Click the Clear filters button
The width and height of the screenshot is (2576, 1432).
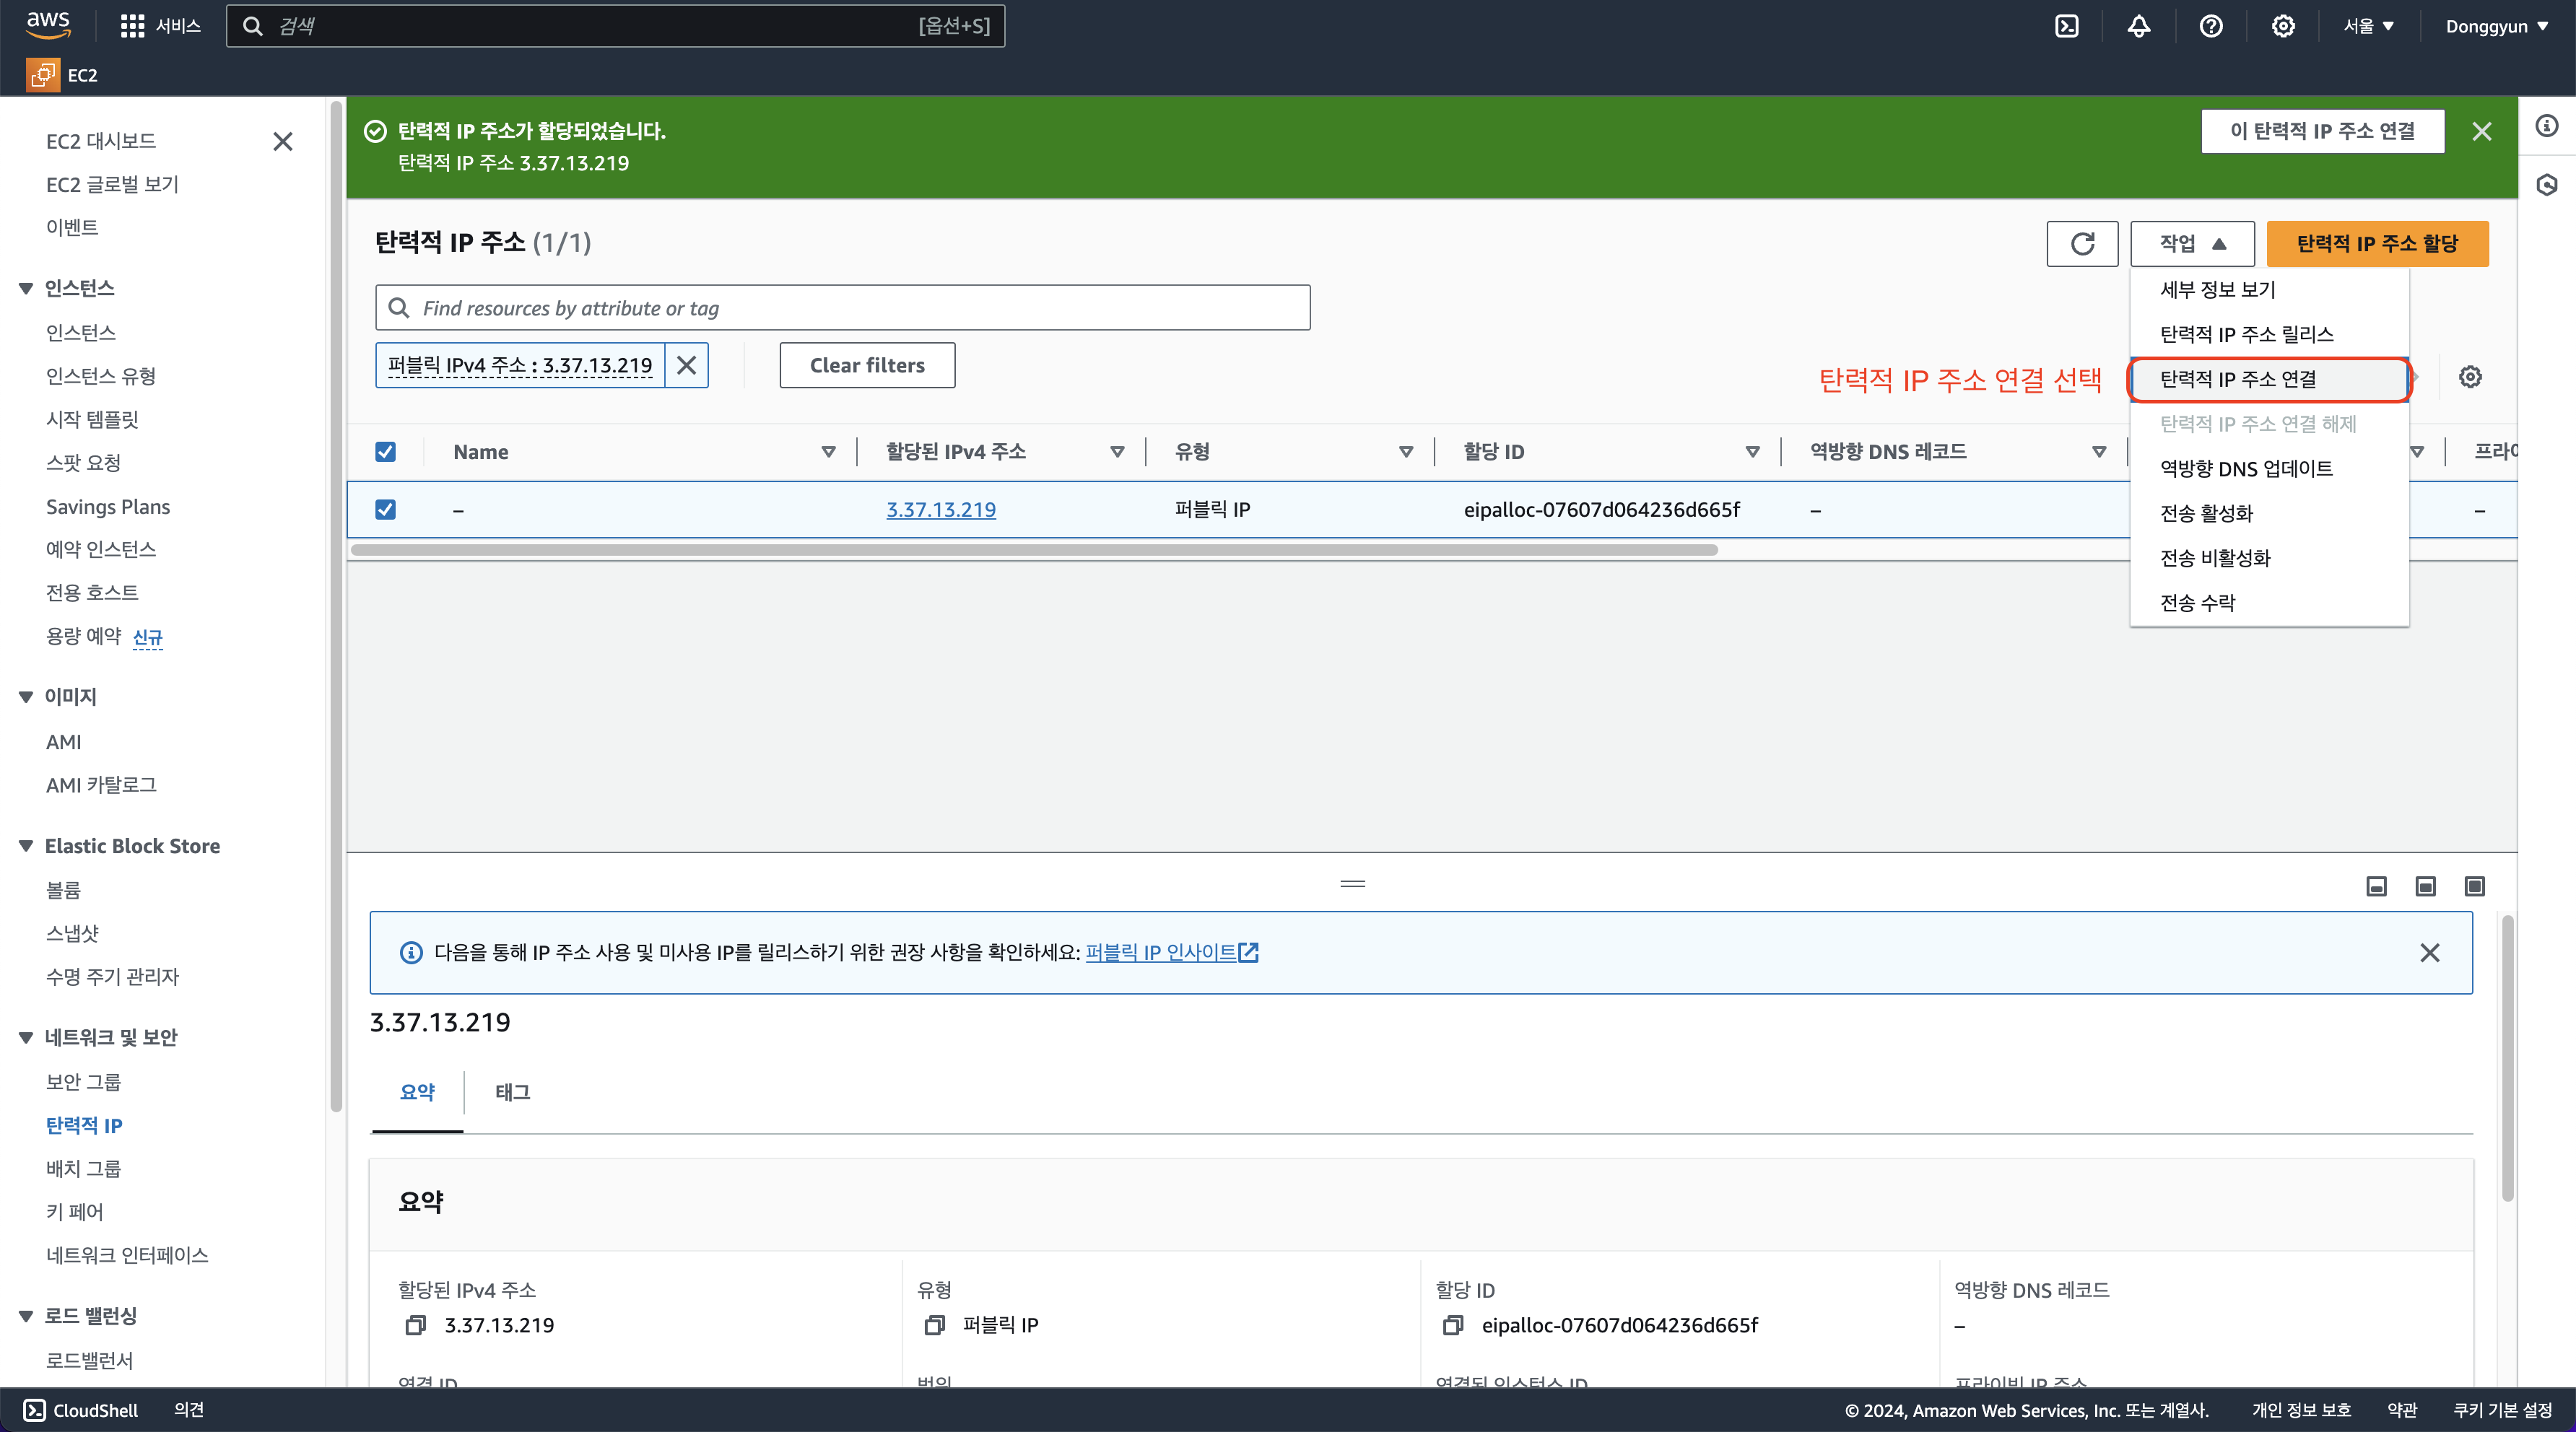(867, 366)
